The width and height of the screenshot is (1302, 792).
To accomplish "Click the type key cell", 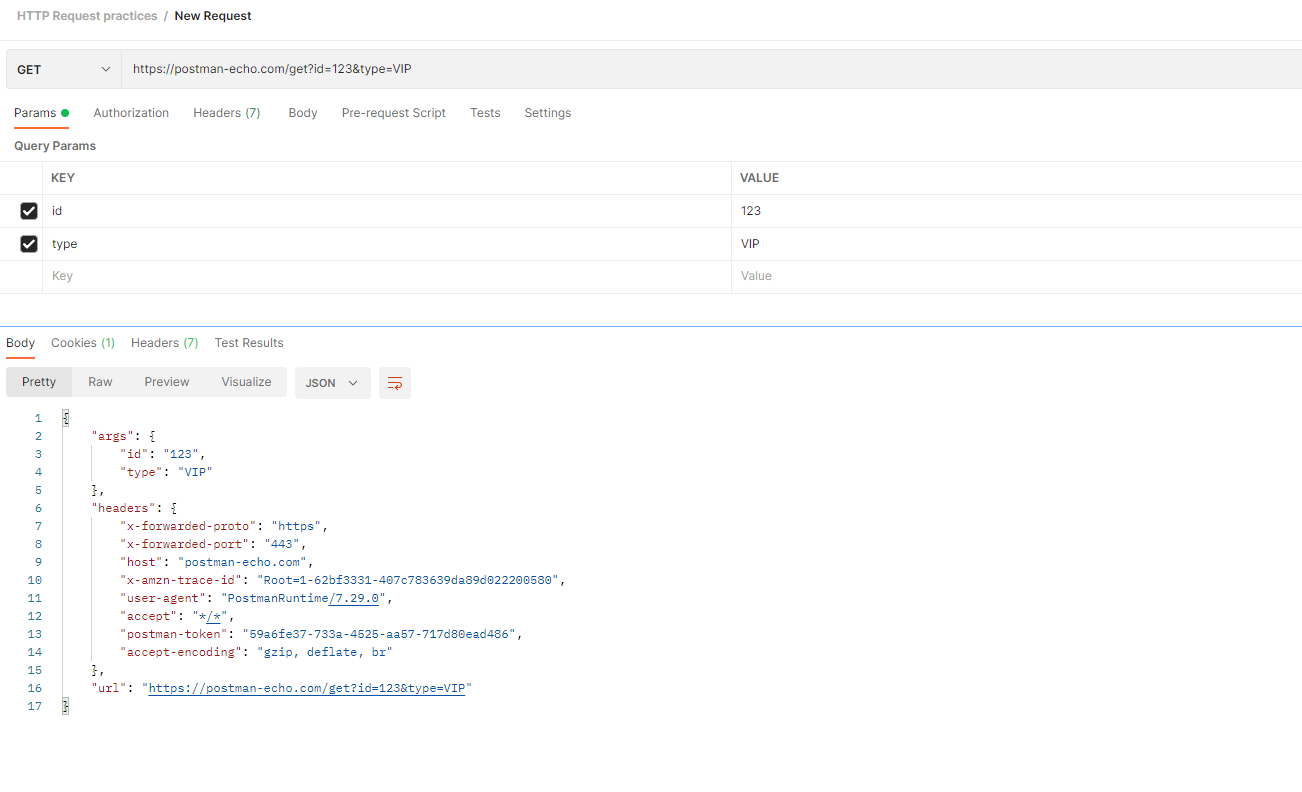I will [x=386, y=244].
